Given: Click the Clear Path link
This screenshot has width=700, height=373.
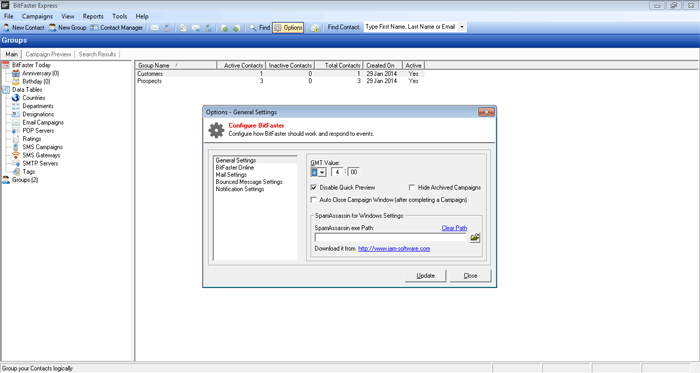Looking at the screenshot, I should tap(454, 228).
